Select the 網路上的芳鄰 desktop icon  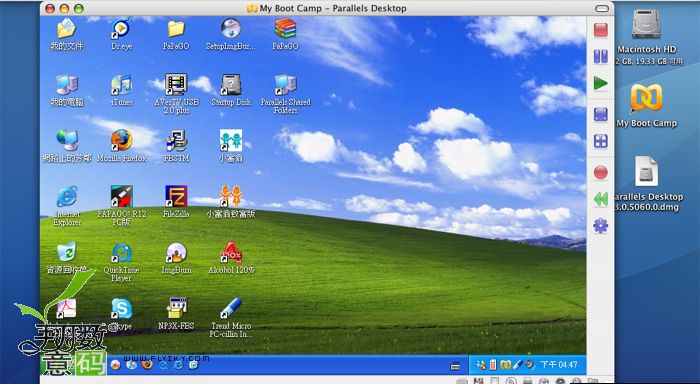coord(67,146)
